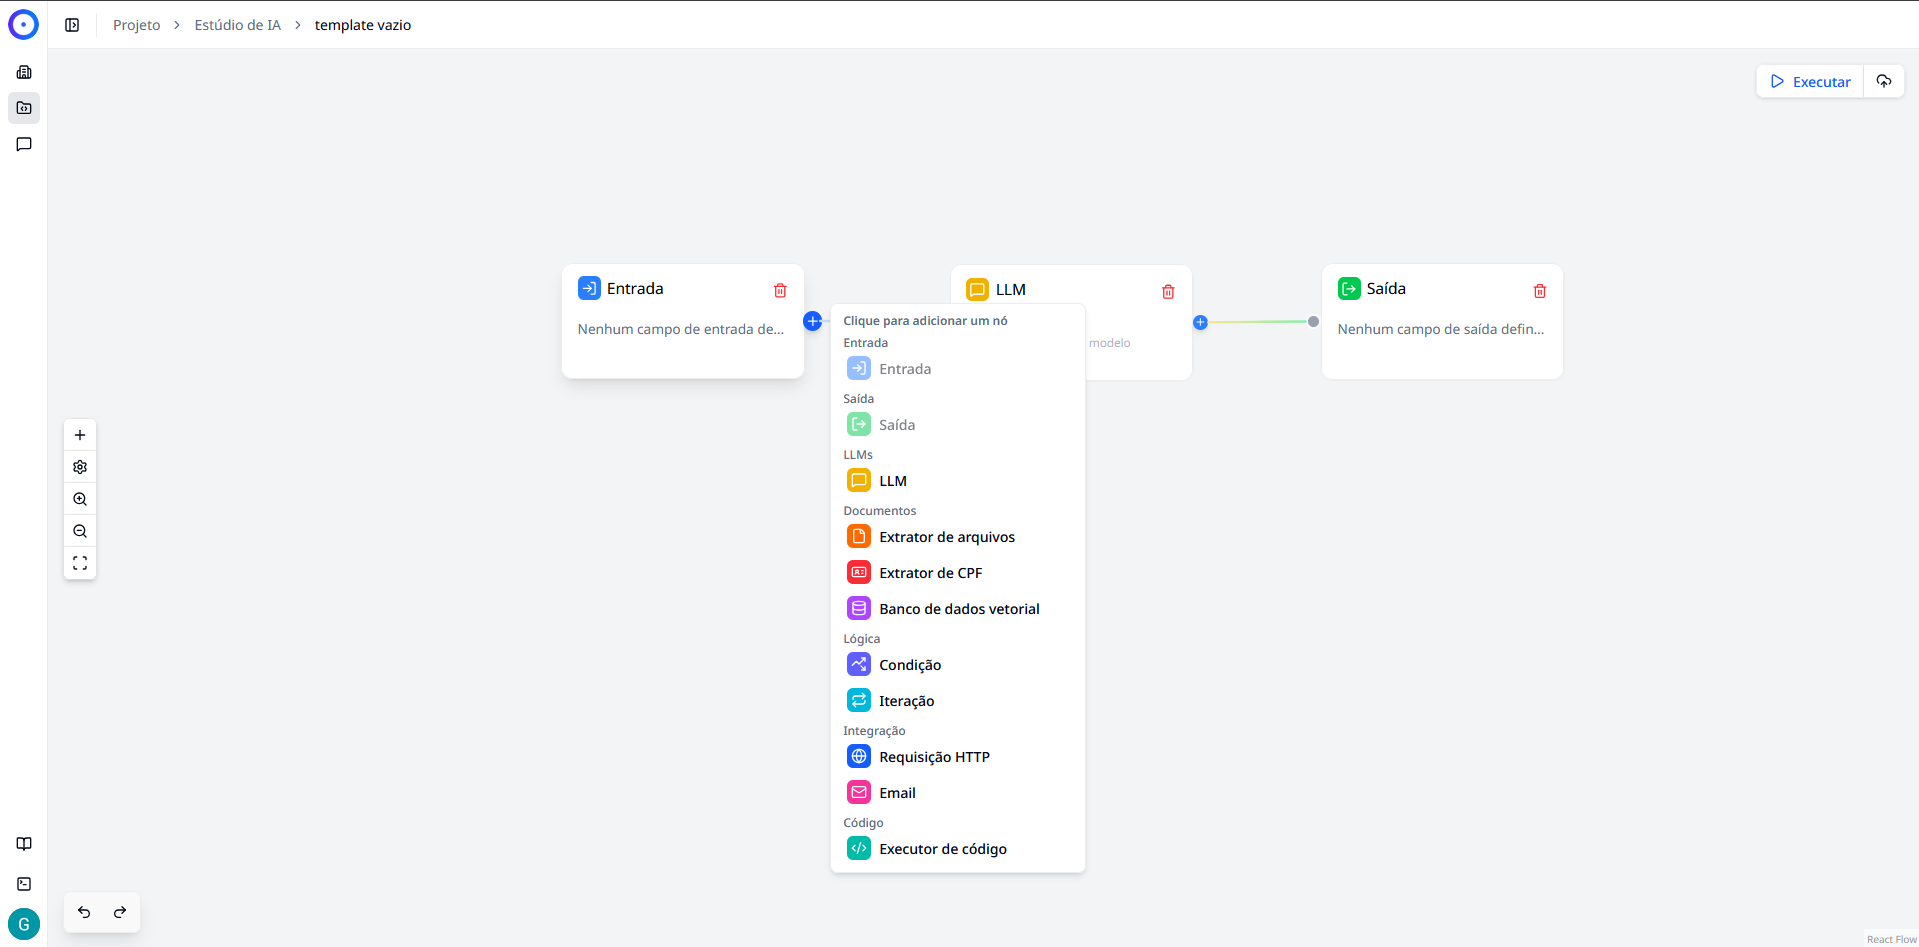Fit view using fullscreen control icon
Image resolution: width=1919 pixels, height=947 pixels.
[x=80, y=563]
